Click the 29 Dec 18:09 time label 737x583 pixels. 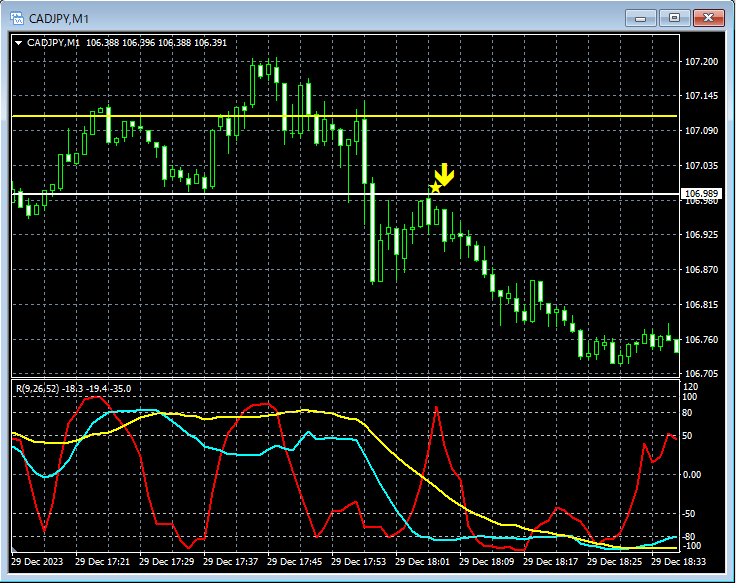(x=486, y=562)
